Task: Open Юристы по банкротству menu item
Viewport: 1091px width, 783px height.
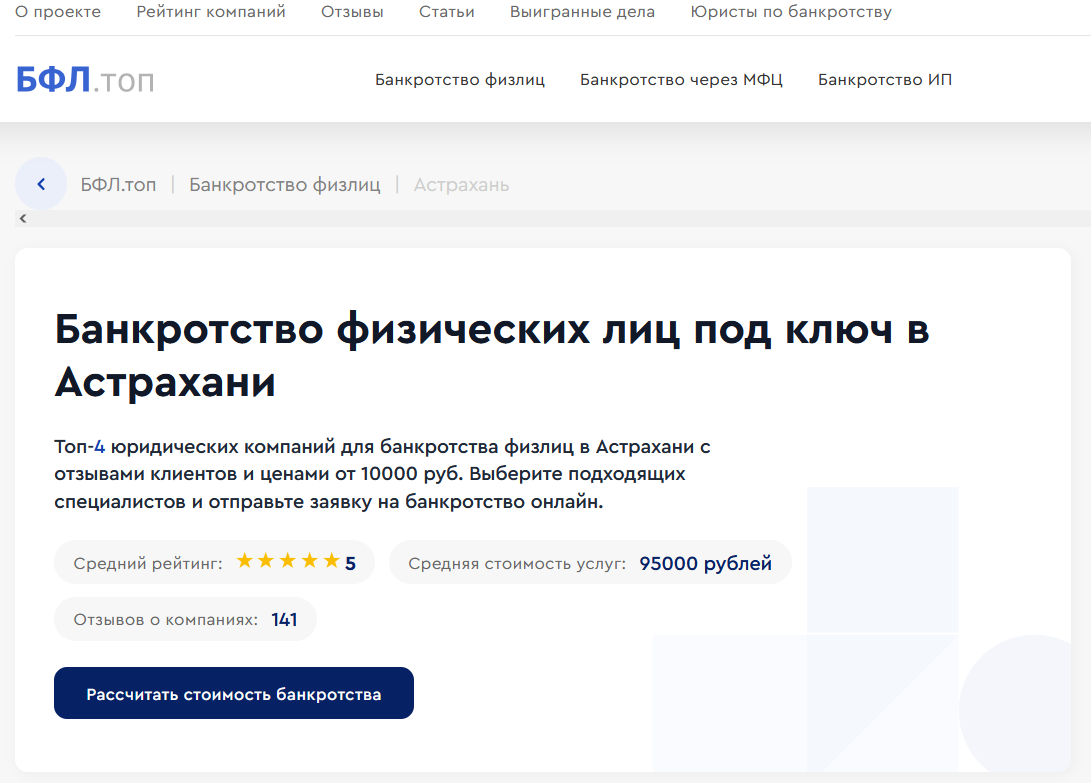Action: coord(791,12)
